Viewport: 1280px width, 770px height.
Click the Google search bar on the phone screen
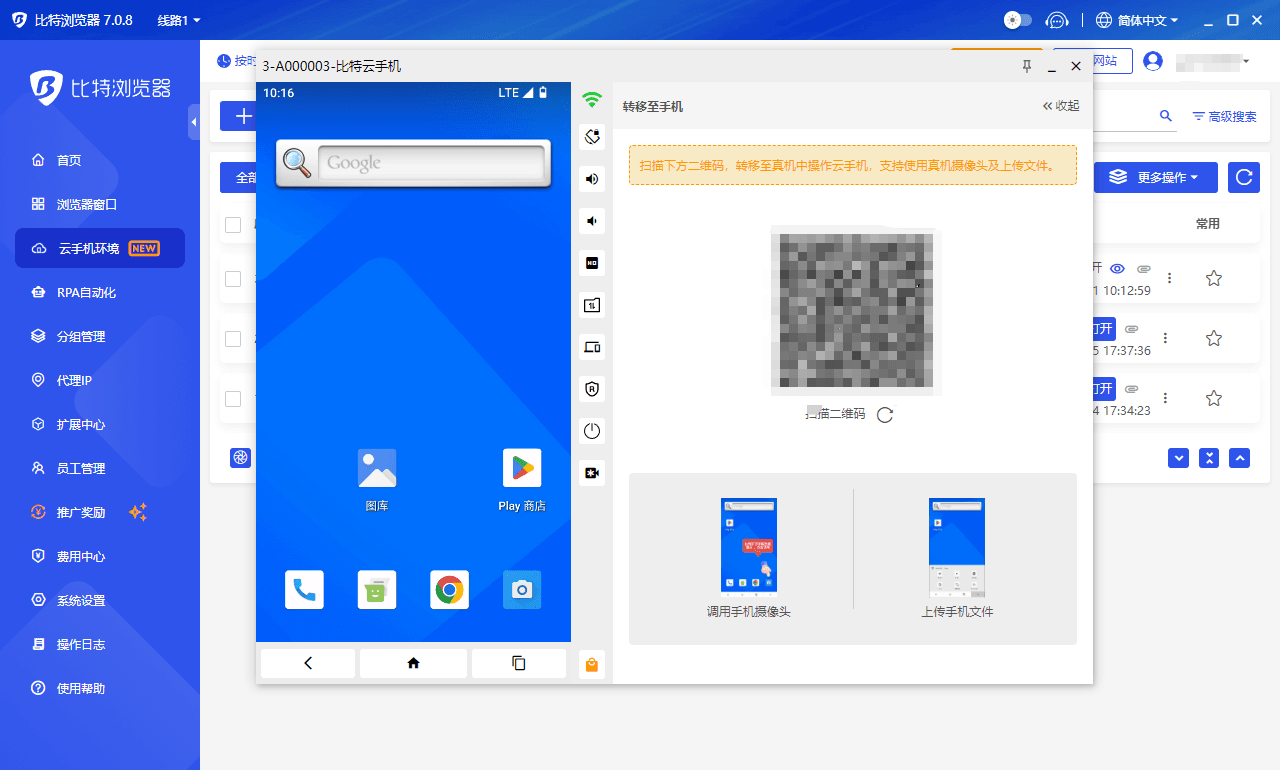tap(430, 163)
